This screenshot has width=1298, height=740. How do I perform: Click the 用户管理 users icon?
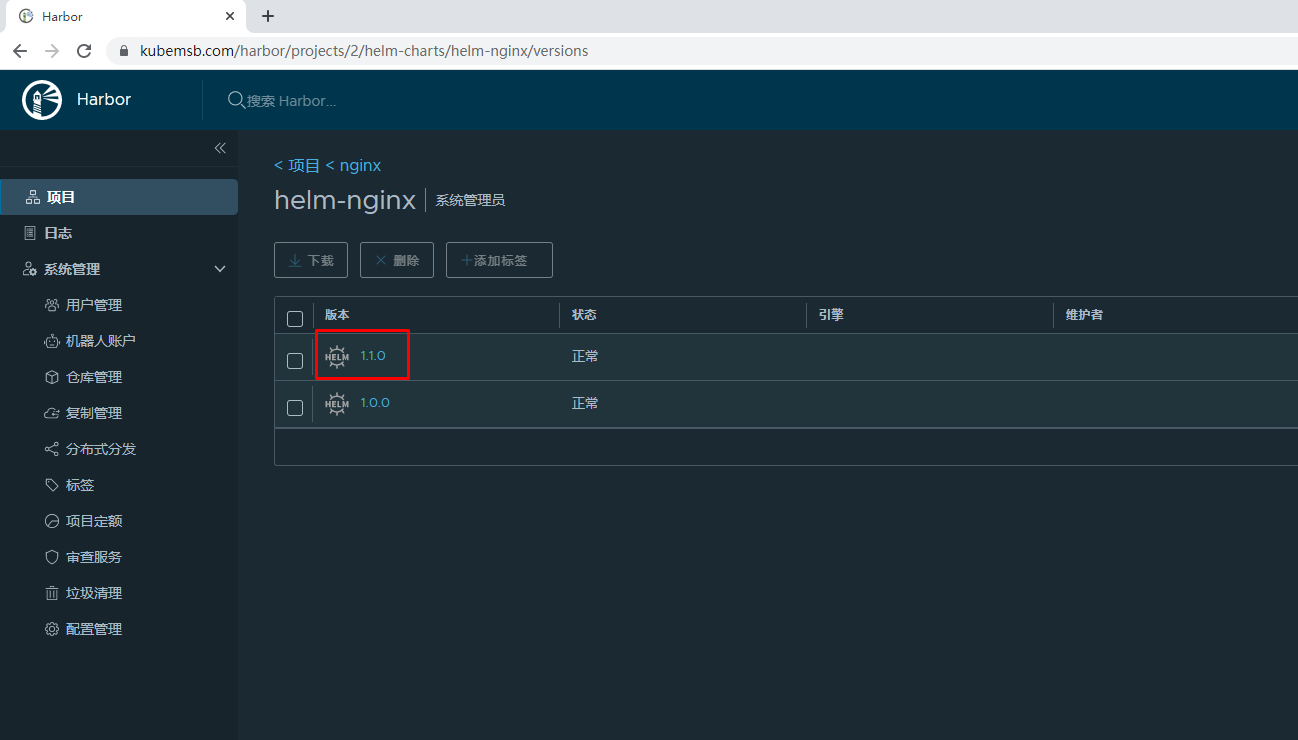52,305
